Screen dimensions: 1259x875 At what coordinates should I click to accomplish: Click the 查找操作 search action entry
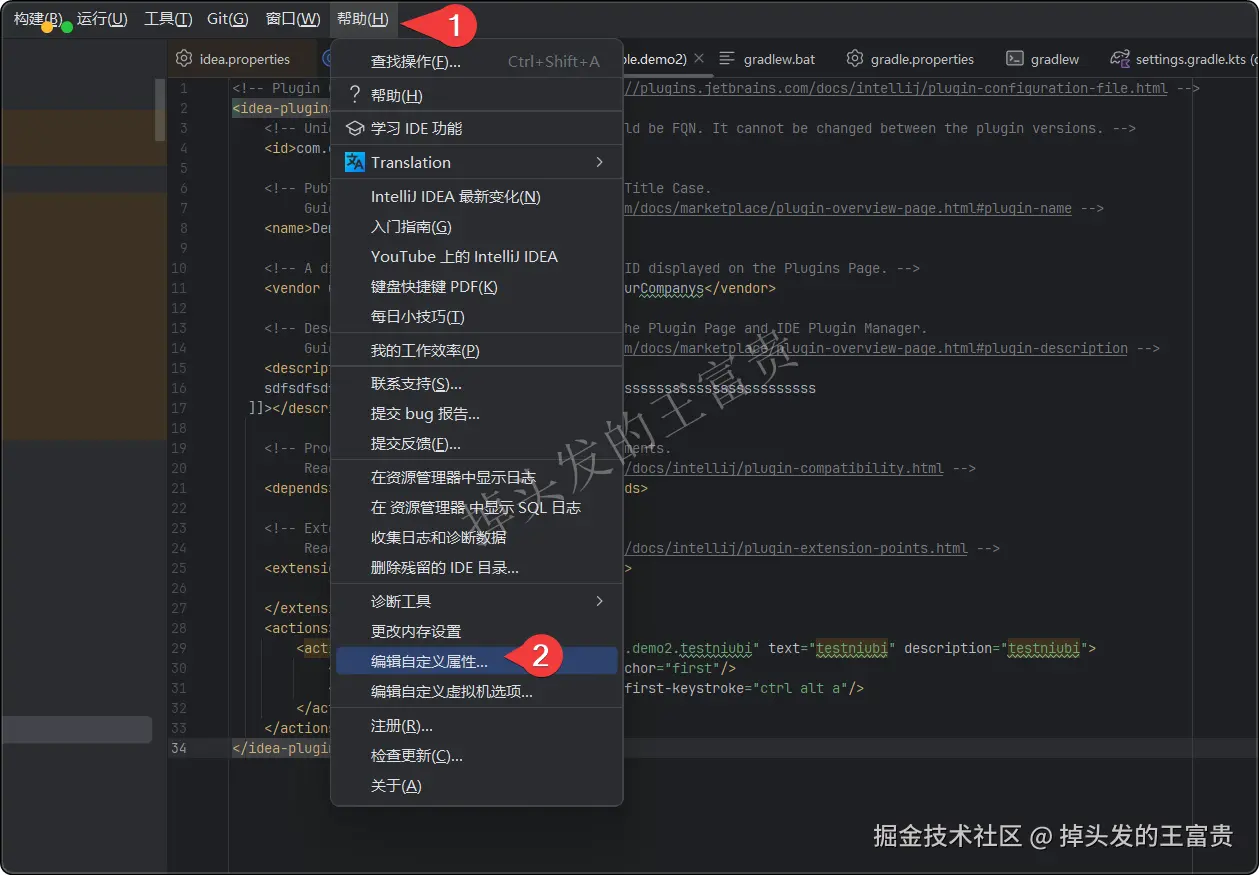pos(417,61)
